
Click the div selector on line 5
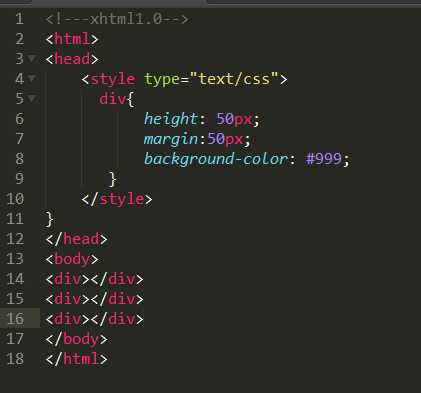coord(113,99)
